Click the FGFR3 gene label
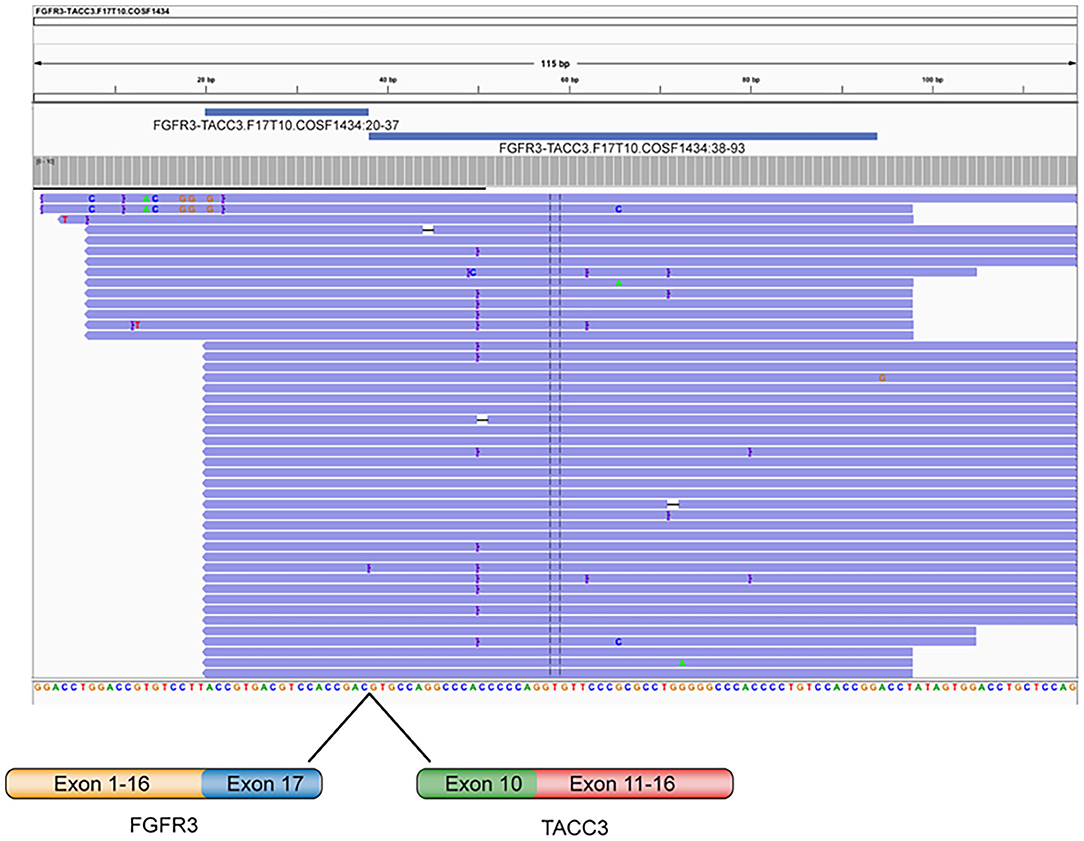The height and width of the screenshot is (841, 1084). click(x=164, y=825)
